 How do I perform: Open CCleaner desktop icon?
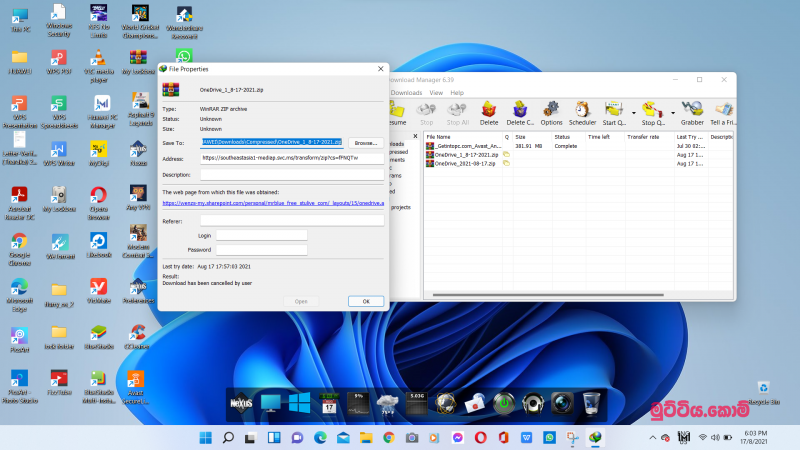point(137,337)
